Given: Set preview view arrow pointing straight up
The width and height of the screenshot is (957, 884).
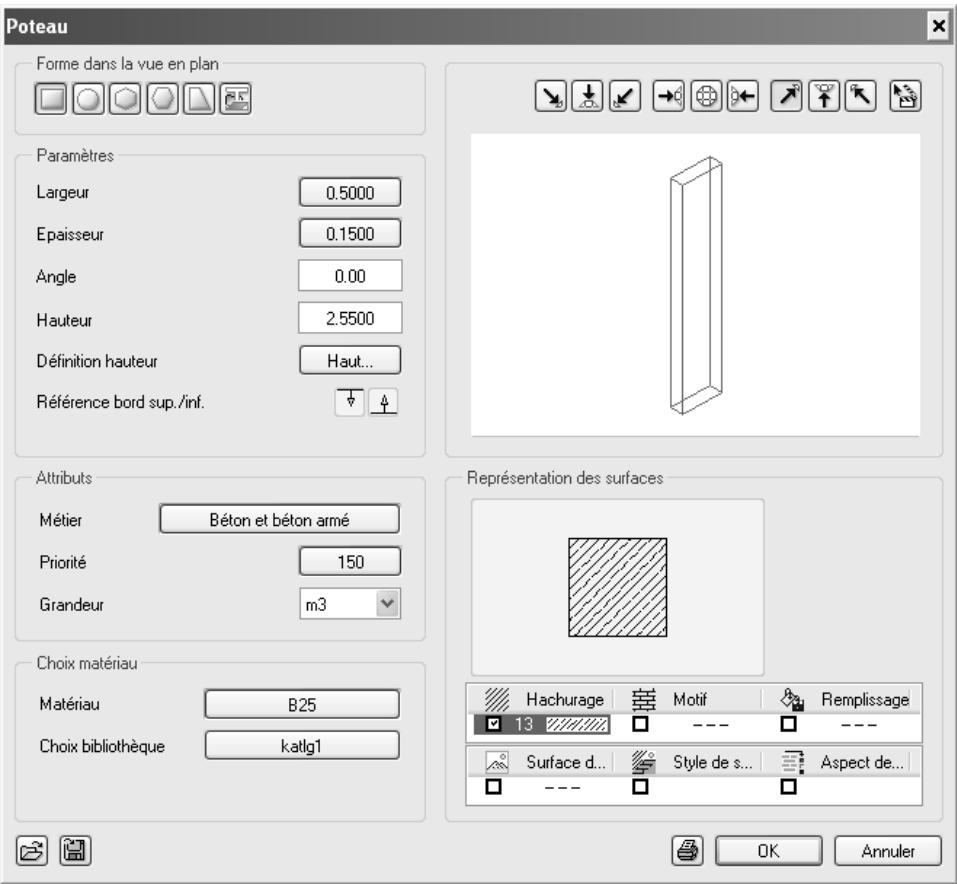Looking at the screenshot, I should point(824,96).
